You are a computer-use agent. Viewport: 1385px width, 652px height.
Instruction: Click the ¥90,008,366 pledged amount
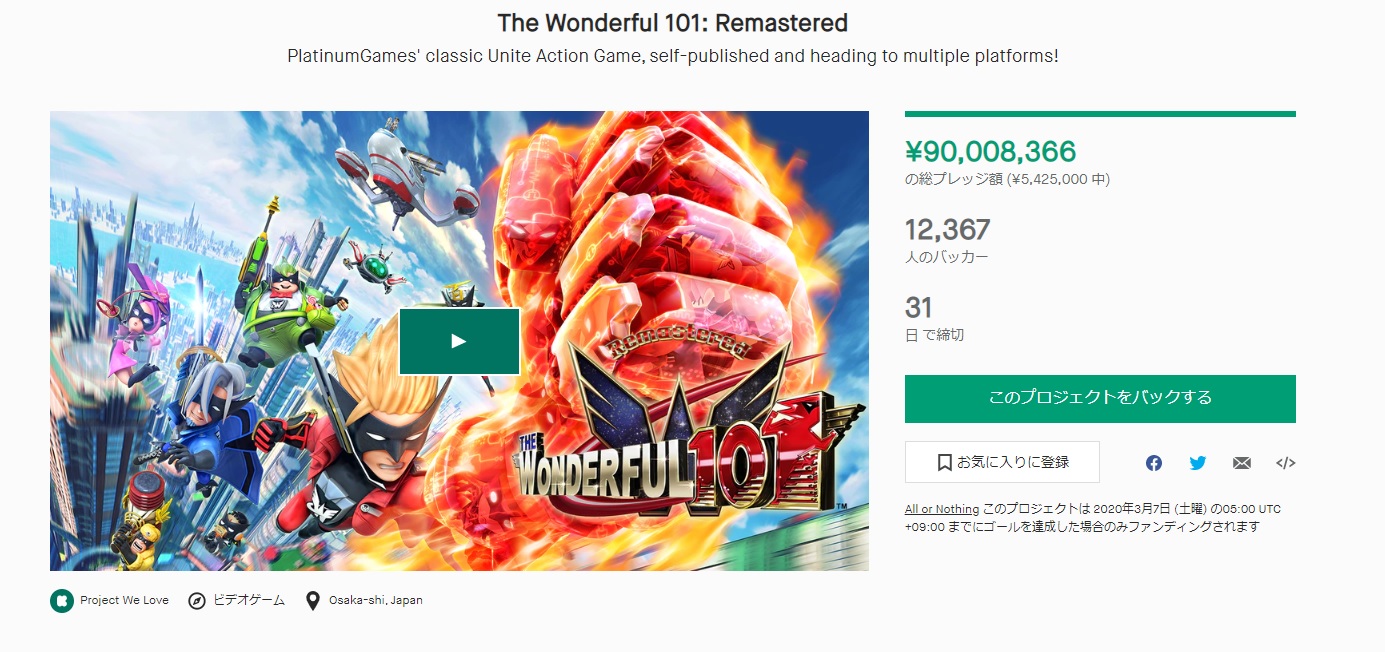[x=990, y=152]
